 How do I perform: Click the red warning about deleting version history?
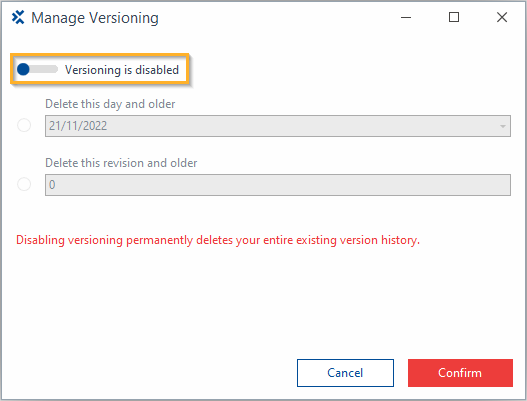pyautogui.click(x=218, y=240)
